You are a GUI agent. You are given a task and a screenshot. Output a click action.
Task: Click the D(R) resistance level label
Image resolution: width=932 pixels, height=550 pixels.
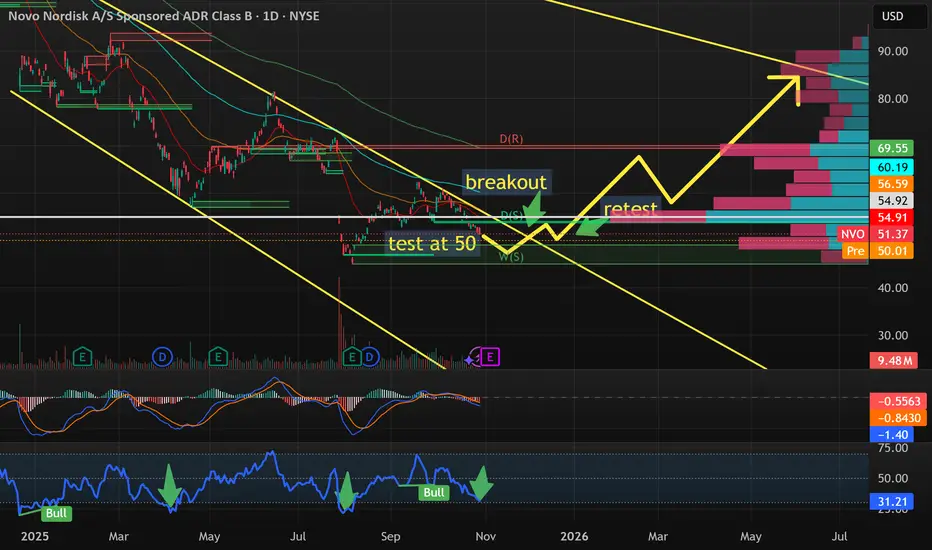[511, 139]
